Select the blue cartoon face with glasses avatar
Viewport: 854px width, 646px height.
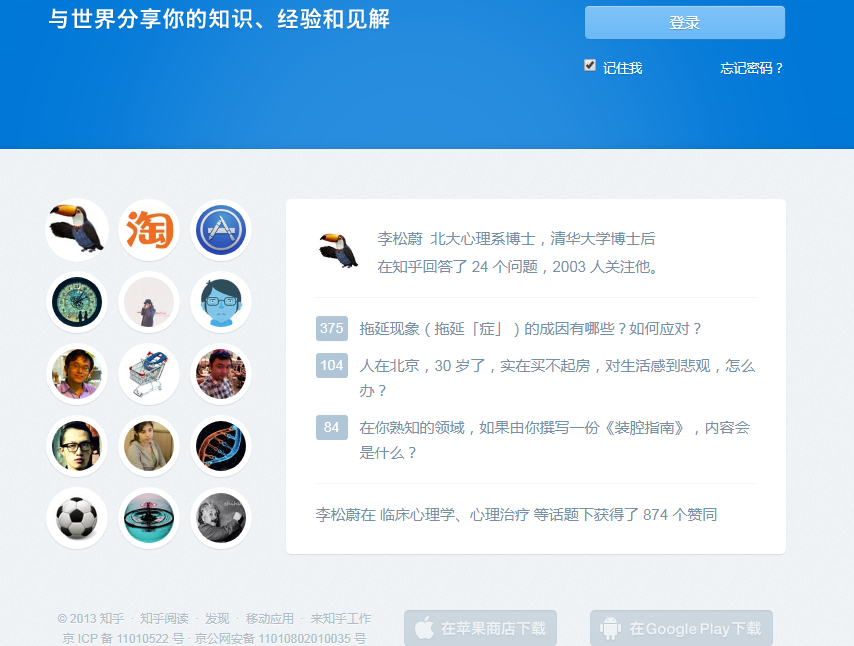(221, 302)
